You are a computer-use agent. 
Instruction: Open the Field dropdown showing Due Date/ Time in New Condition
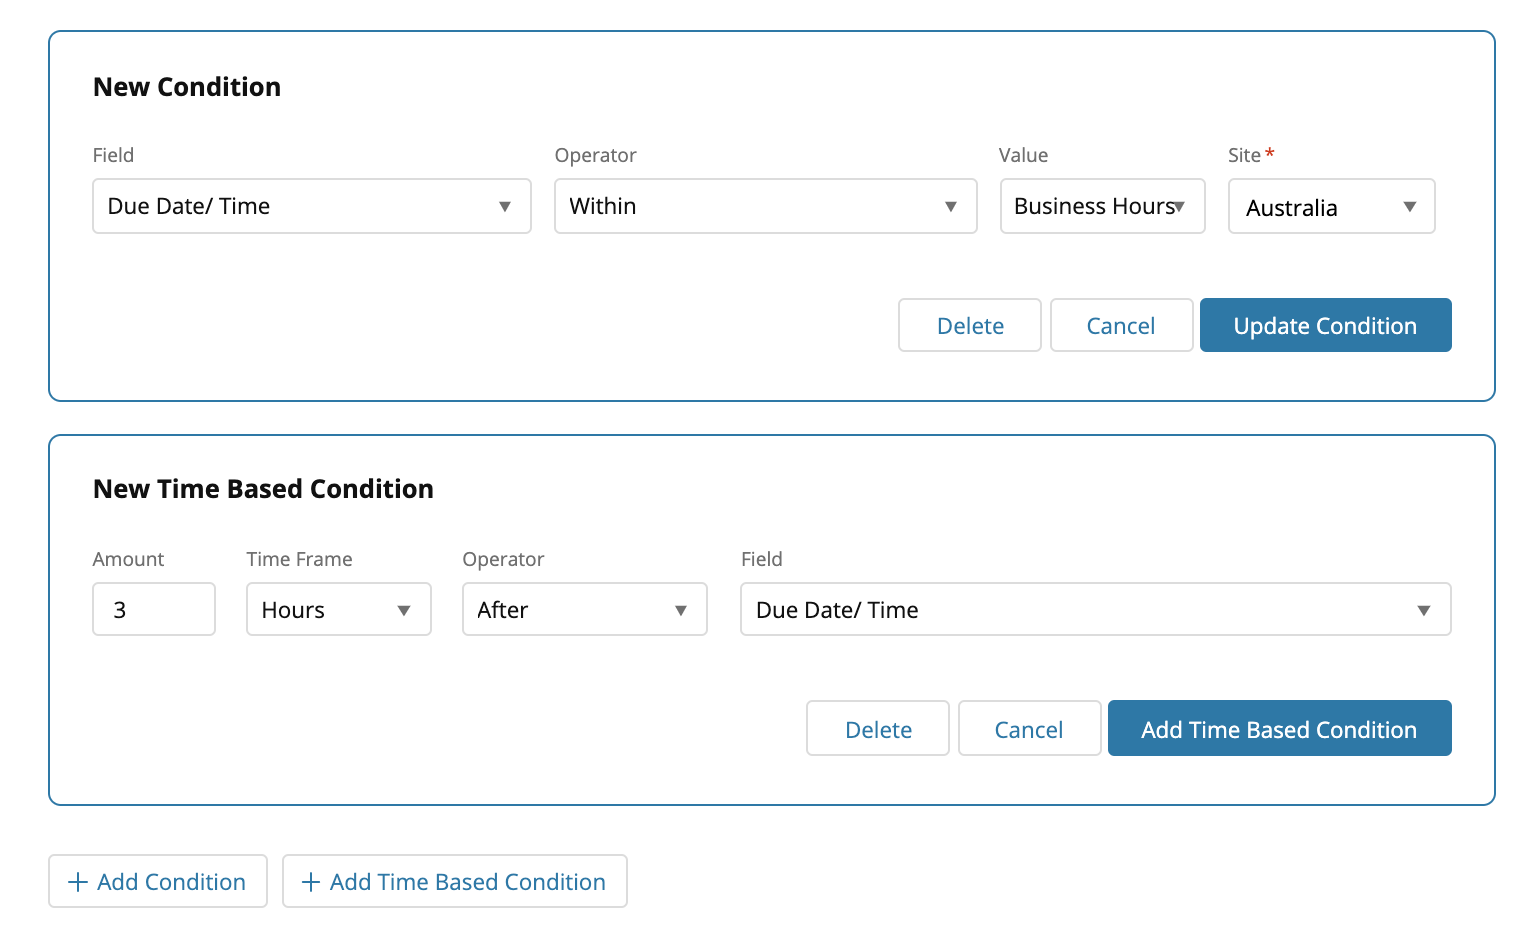(311, 206)
